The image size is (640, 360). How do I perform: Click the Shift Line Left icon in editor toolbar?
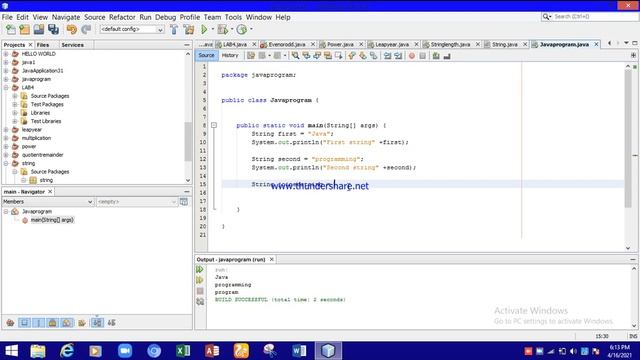(387, 56)
